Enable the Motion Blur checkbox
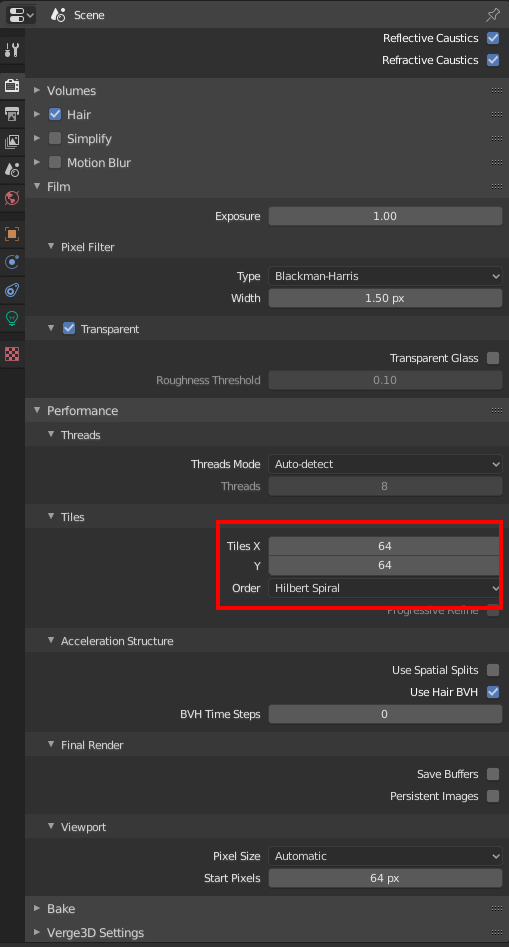This screenshot has height=947, width=509. tap(55, 162)
